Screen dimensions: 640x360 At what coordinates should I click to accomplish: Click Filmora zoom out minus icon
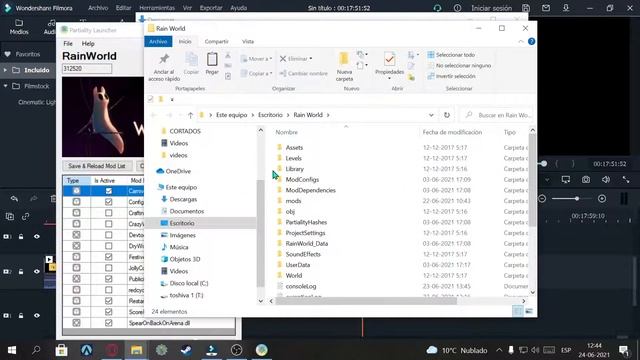point(542,199)
